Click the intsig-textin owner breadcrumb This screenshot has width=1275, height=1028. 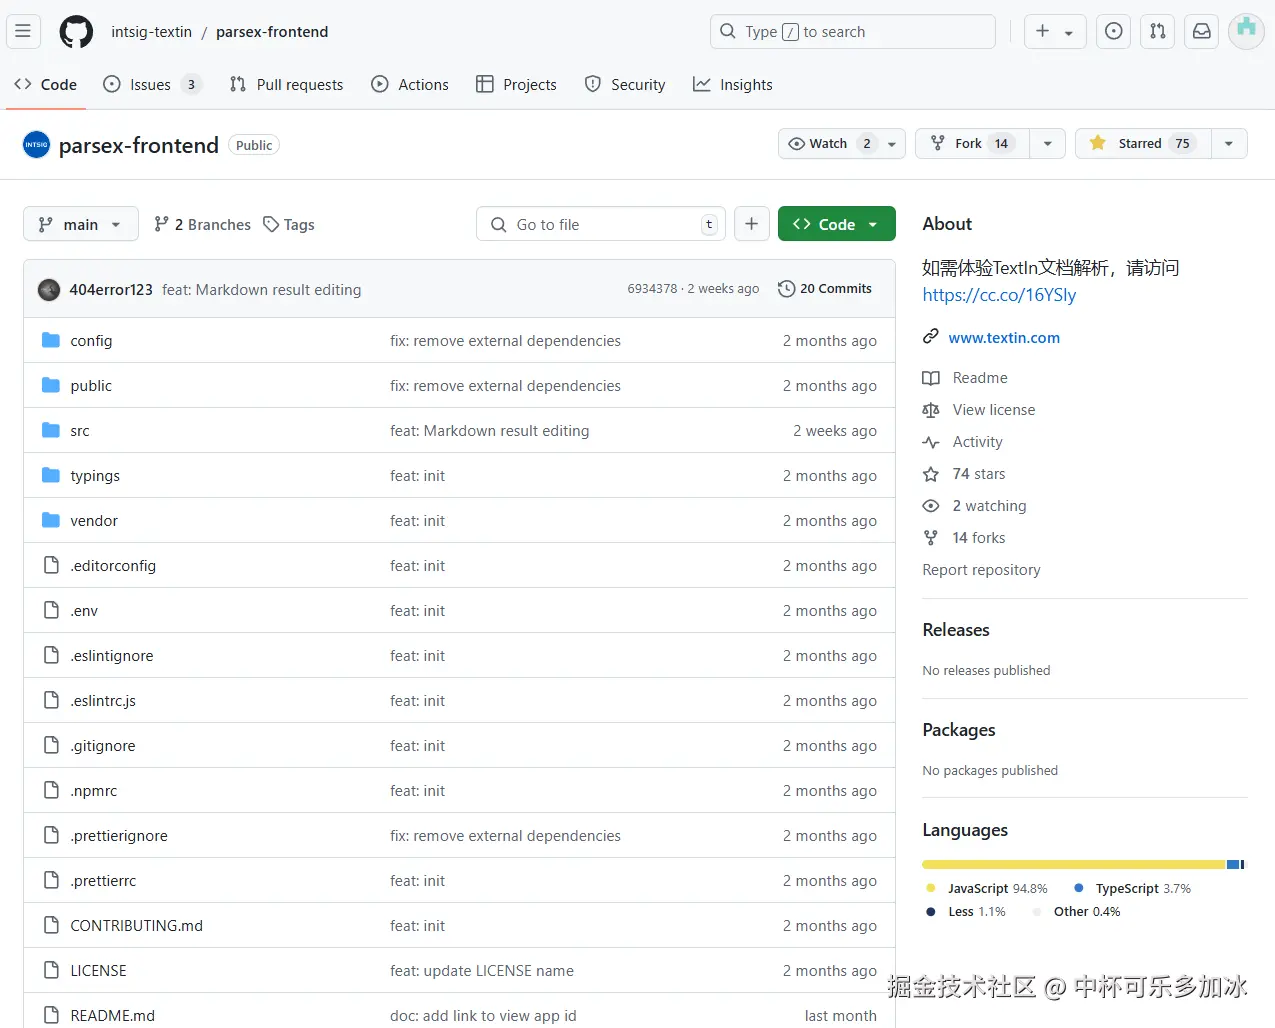coord(151,32)
